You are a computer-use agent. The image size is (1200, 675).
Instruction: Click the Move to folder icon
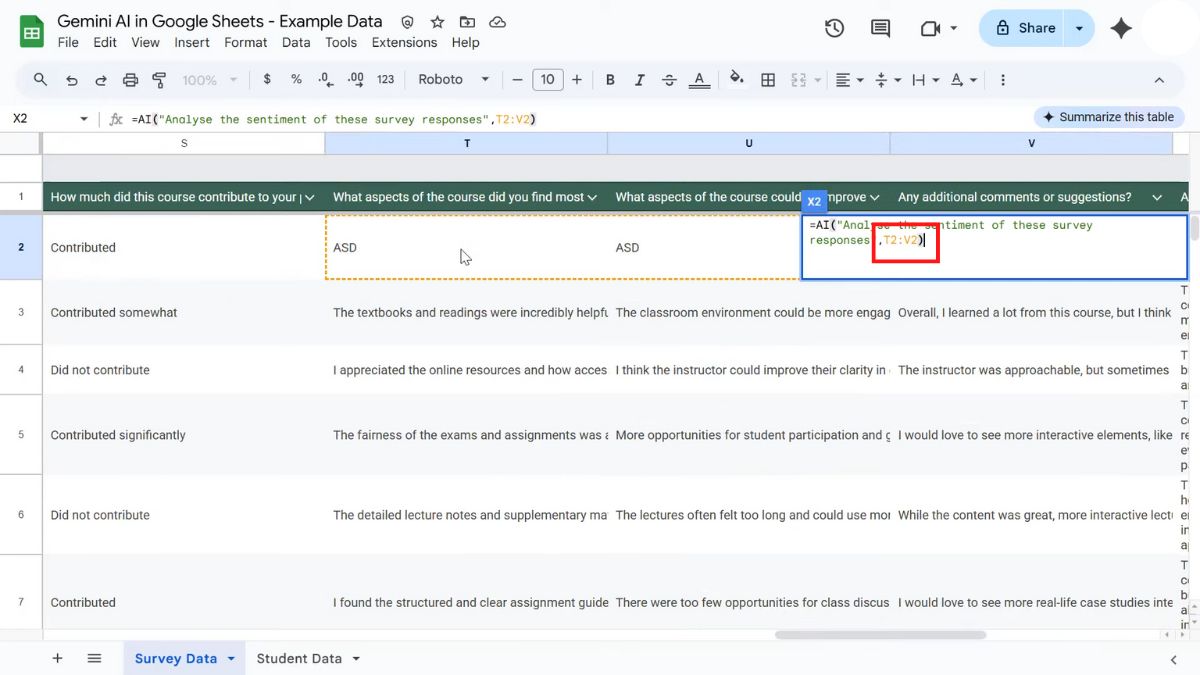click(x=467, y=22)
